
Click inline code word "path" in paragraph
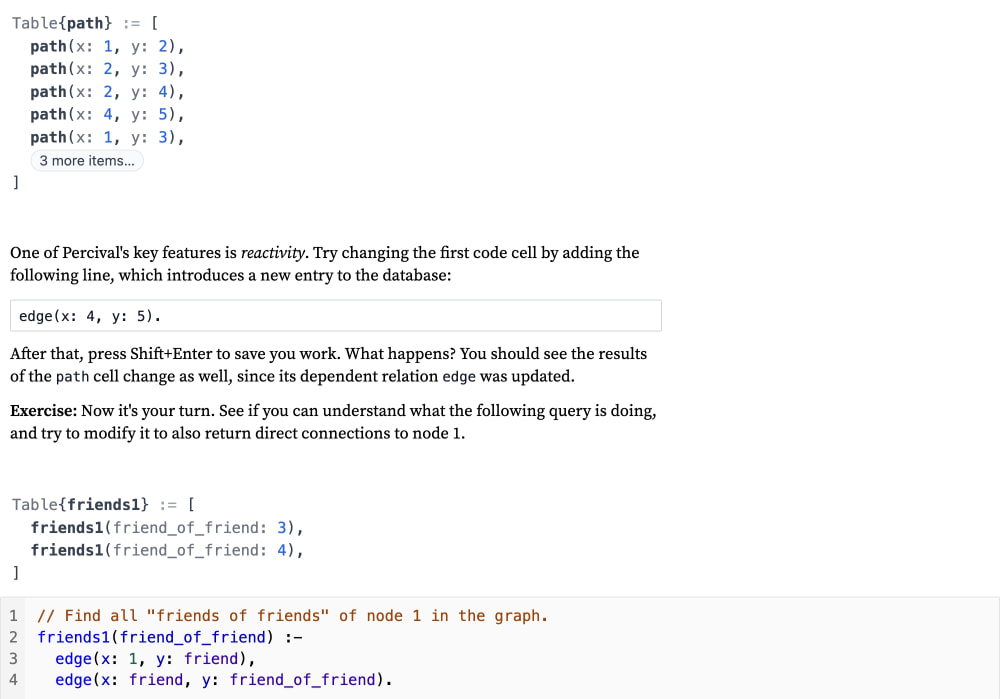coord(72,377)
